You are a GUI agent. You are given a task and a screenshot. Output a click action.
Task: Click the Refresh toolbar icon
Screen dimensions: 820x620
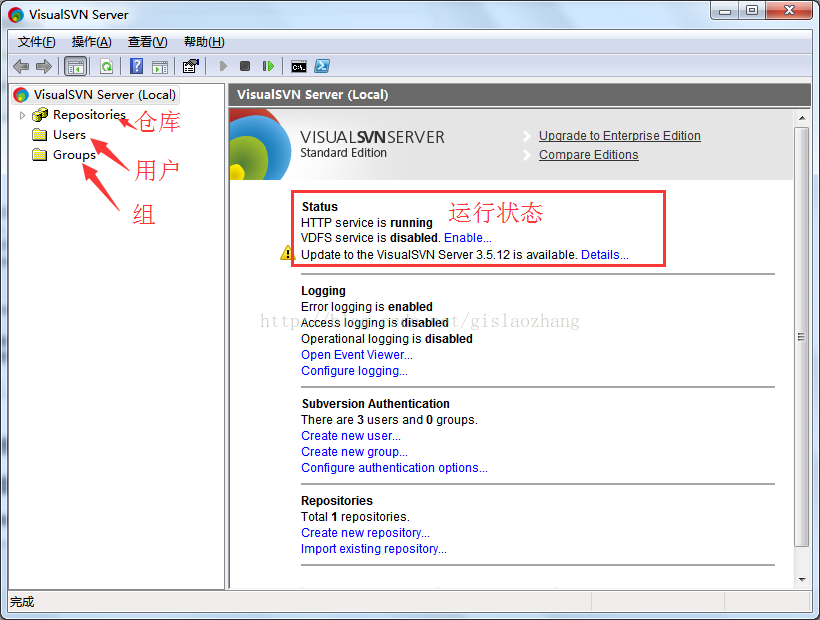coord(107,66)
